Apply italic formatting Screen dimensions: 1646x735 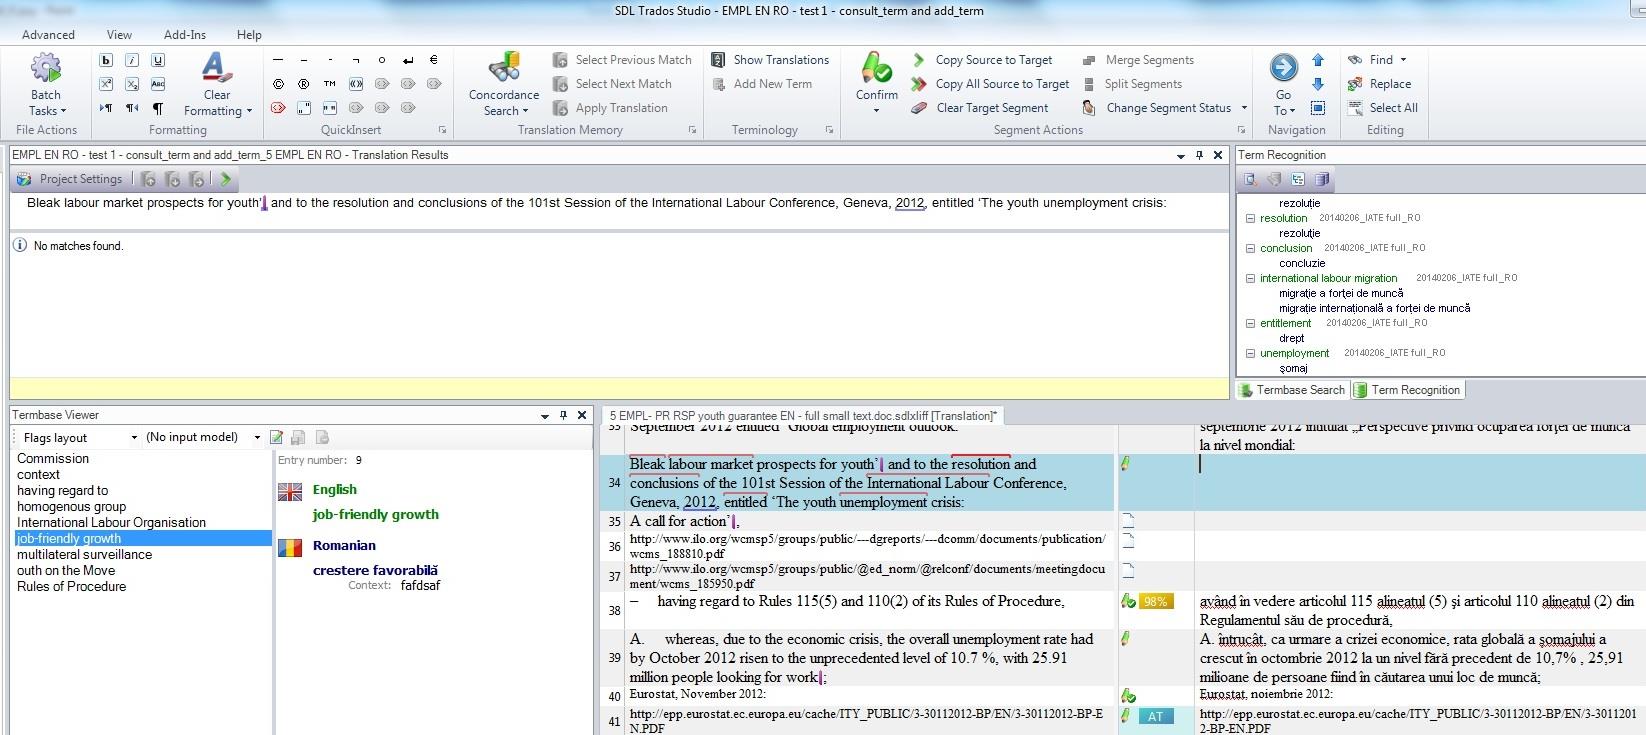(x=132, y=60)
